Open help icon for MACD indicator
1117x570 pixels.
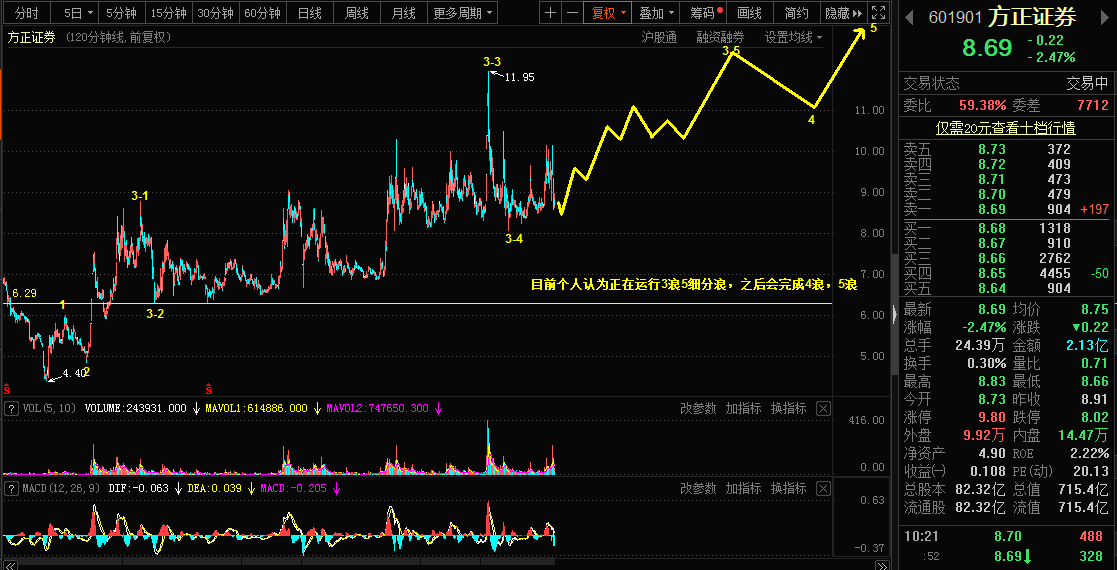[x=11, y=488]
